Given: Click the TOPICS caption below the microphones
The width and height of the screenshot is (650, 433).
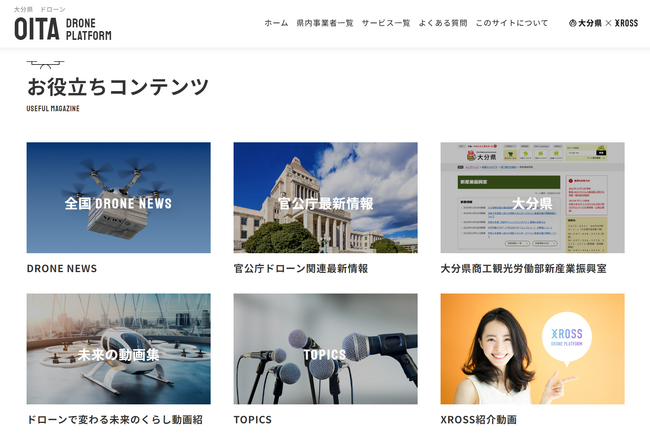Looking at the screenshot, I should 253,420.
